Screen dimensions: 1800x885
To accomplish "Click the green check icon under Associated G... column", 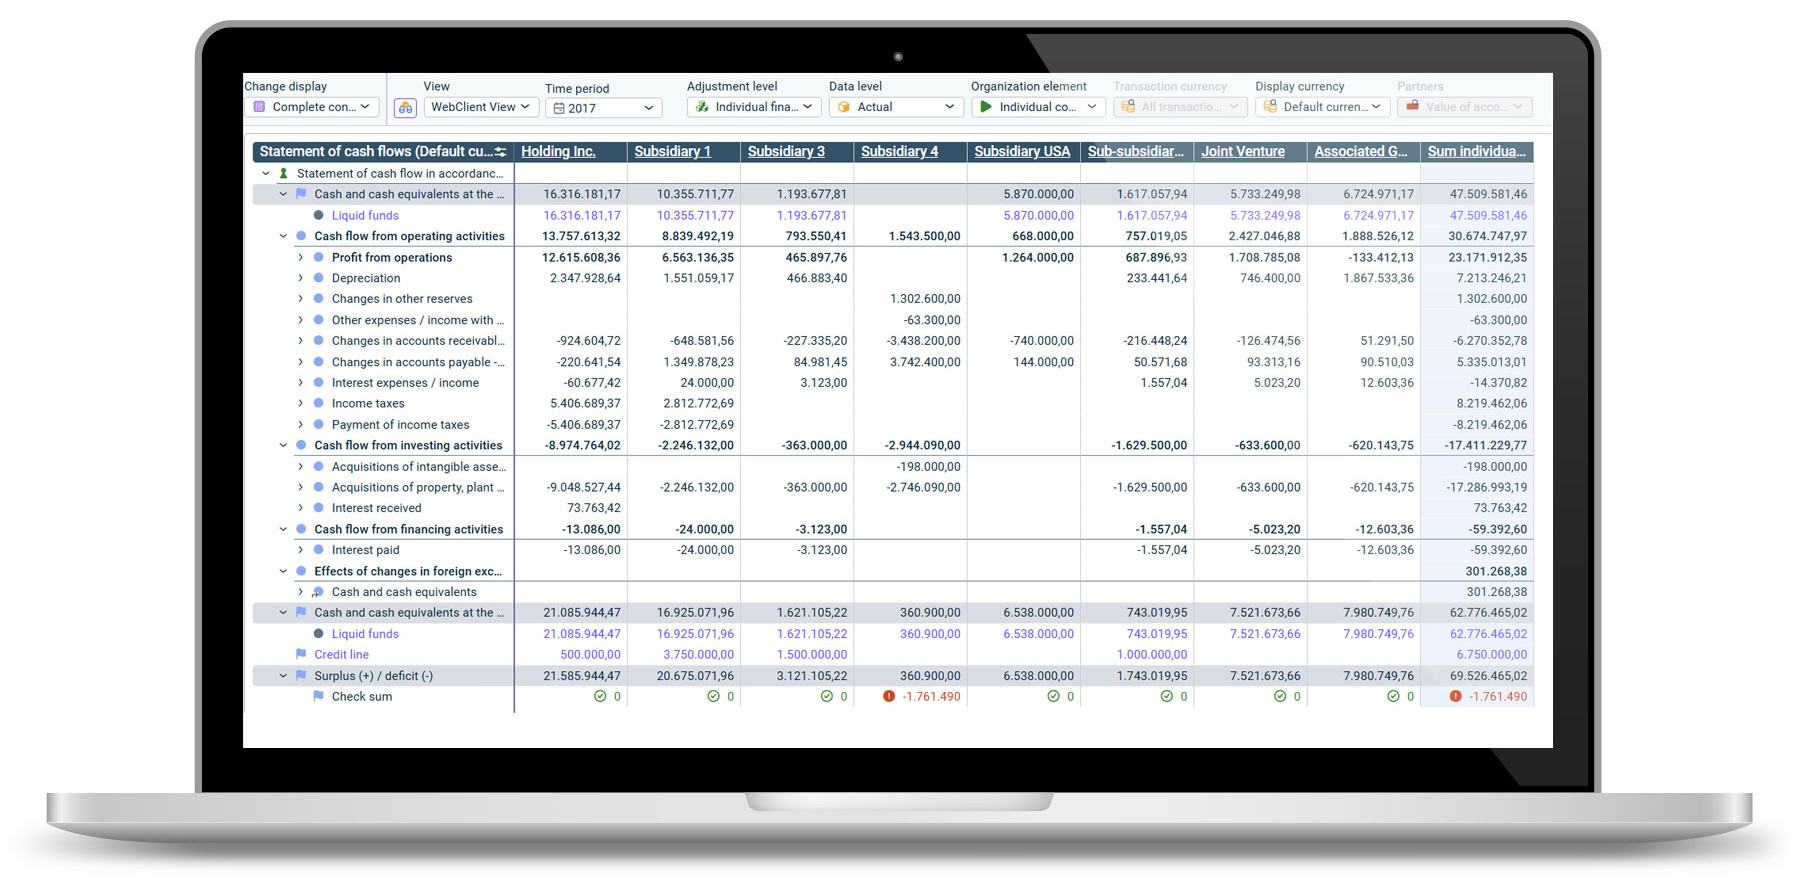I will (1393, 696).
